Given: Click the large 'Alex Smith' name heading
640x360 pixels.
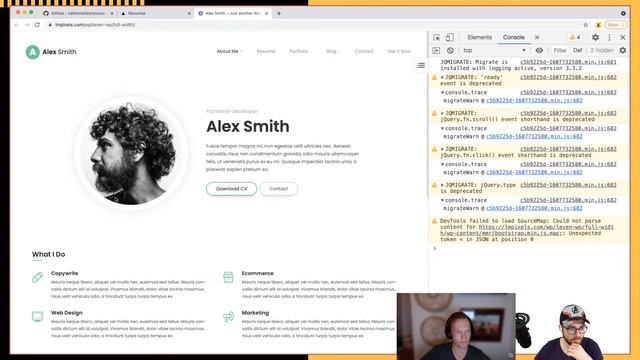Looking at the screenshot, I should click(248, 127).
